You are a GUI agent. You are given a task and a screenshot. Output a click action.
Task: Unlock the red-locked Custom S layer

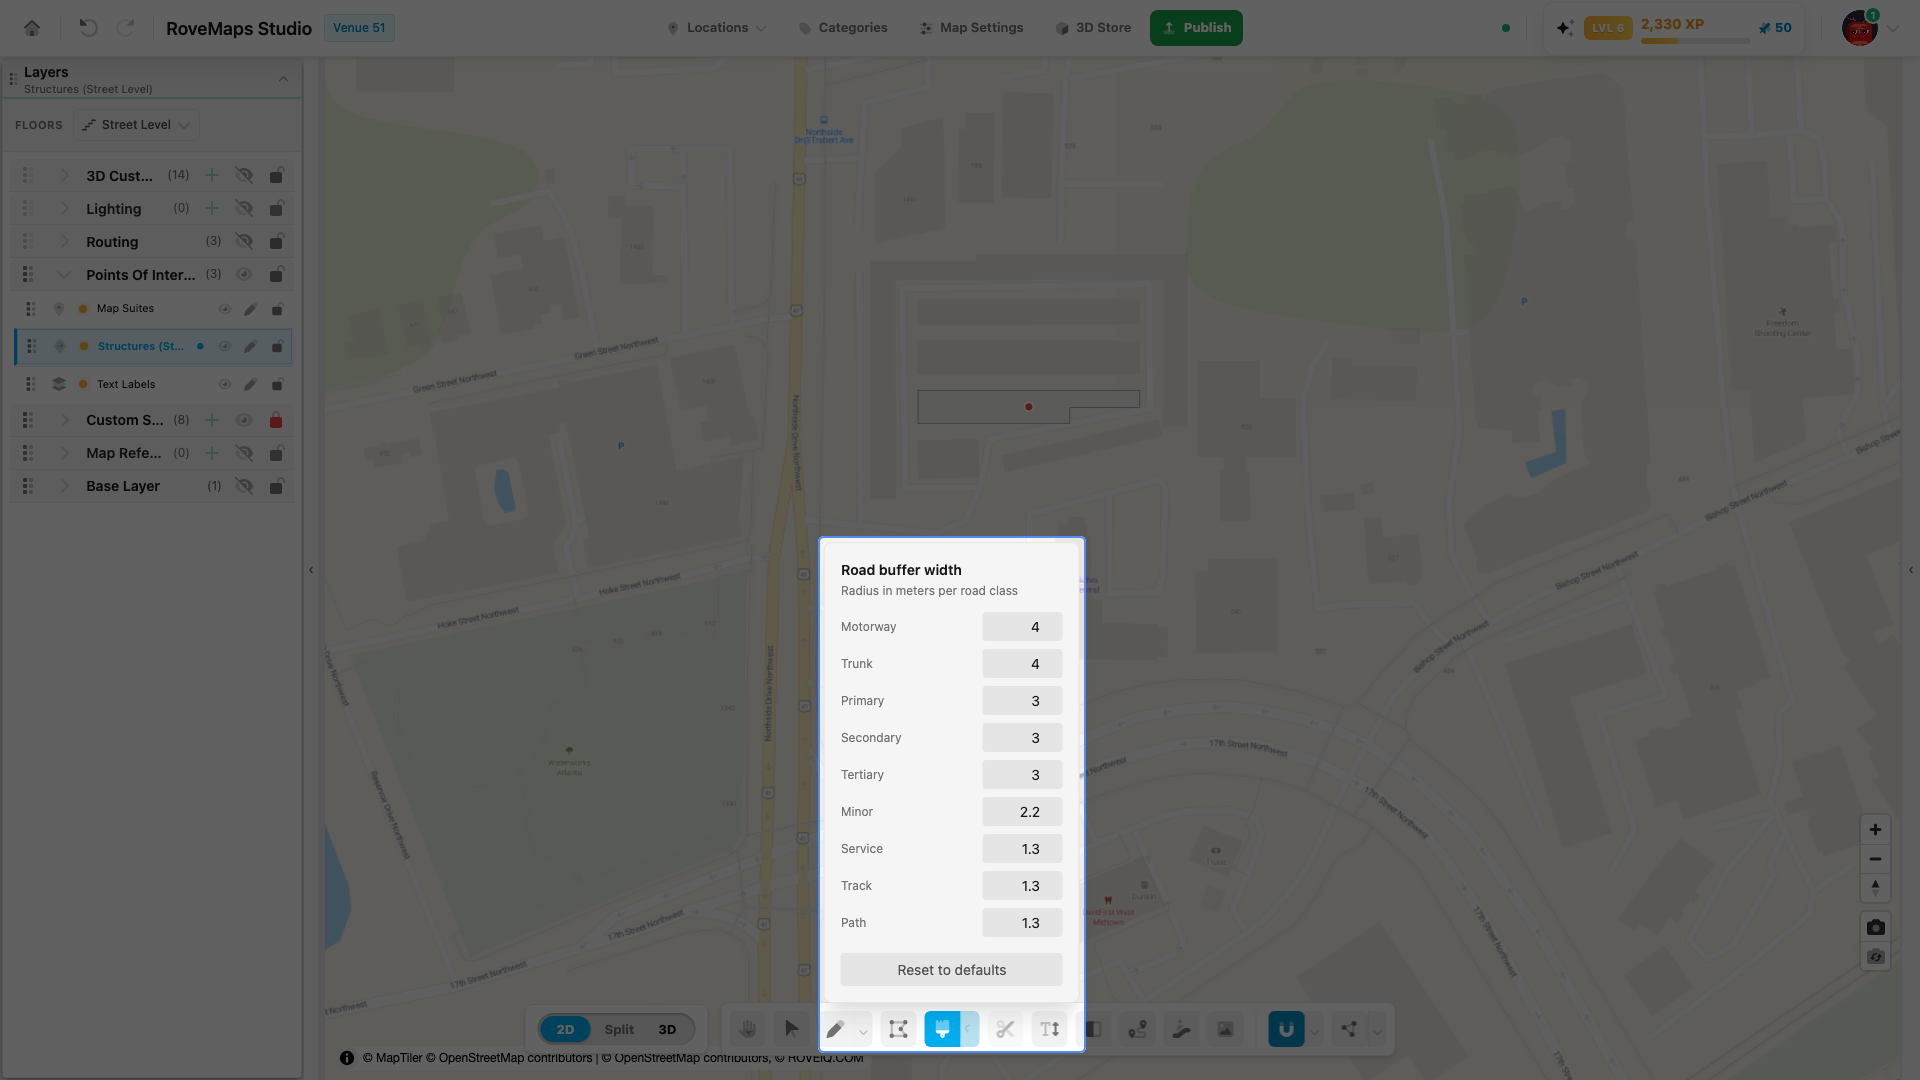pos(276,420)
